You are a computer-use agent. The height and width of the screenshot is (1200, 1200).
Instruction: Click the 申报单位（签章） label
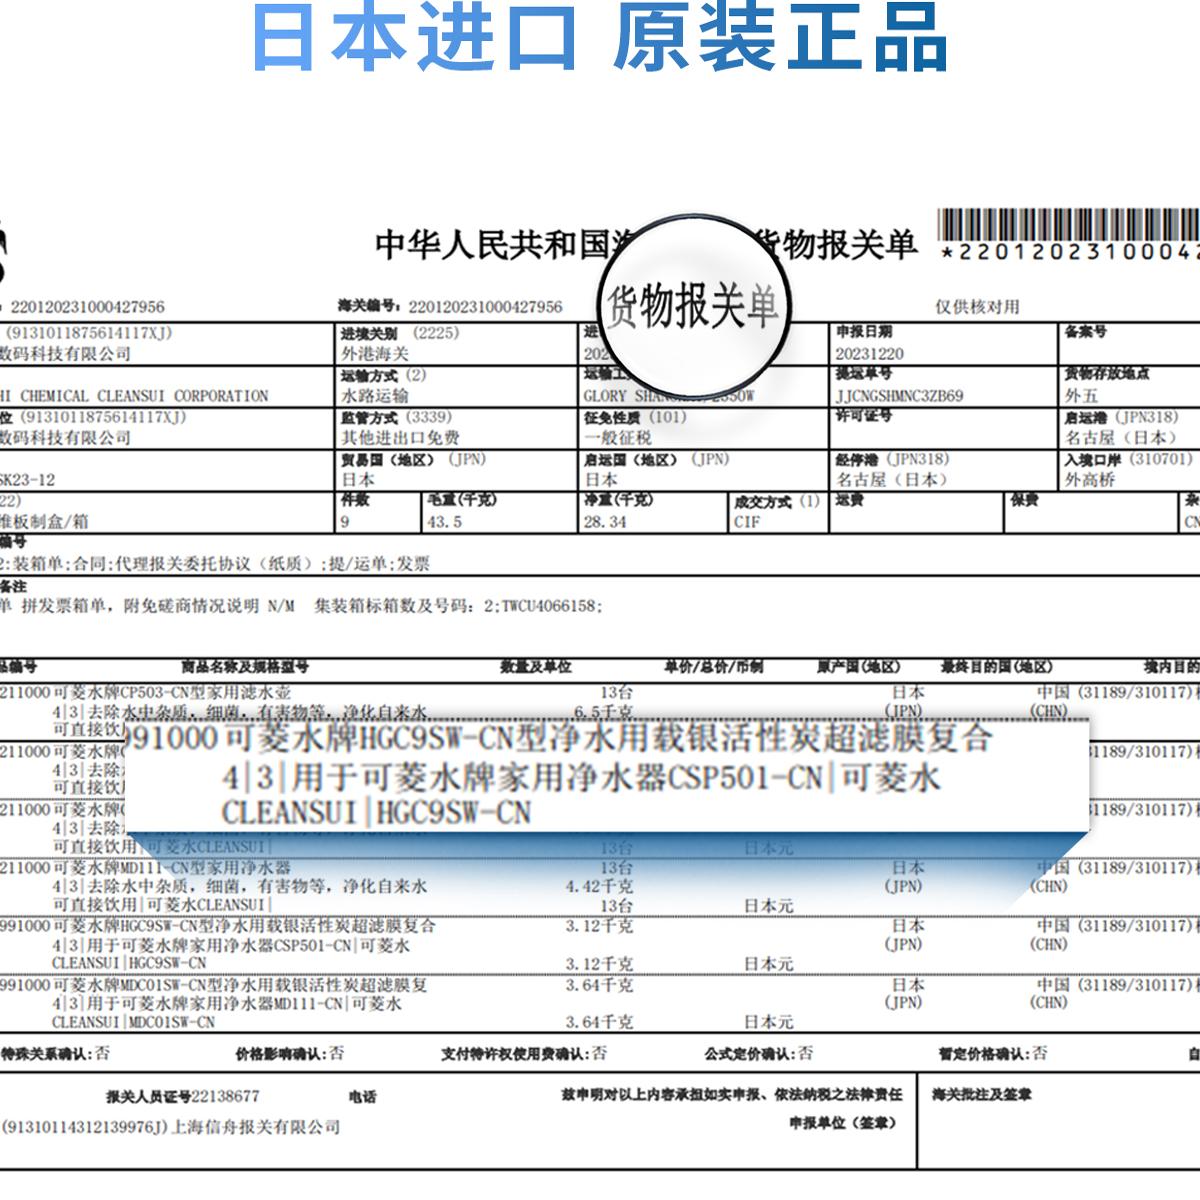(843, 1122)
